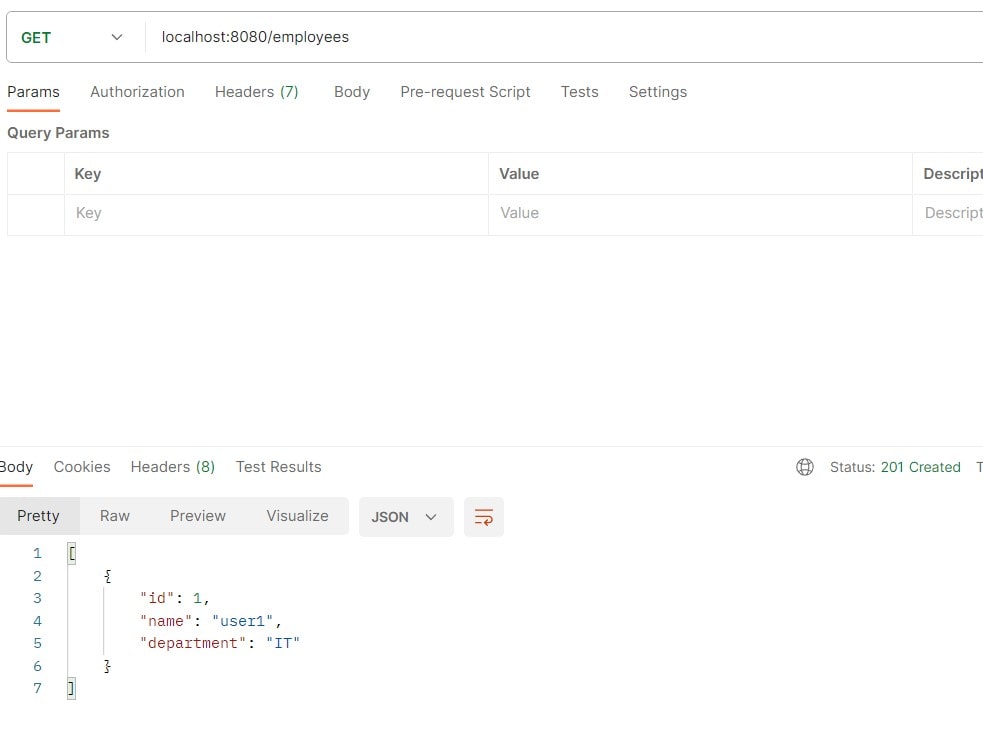Click the empty query param Value field
The width and height of the screenshot is (983, 735).
(x=700, y=213)
